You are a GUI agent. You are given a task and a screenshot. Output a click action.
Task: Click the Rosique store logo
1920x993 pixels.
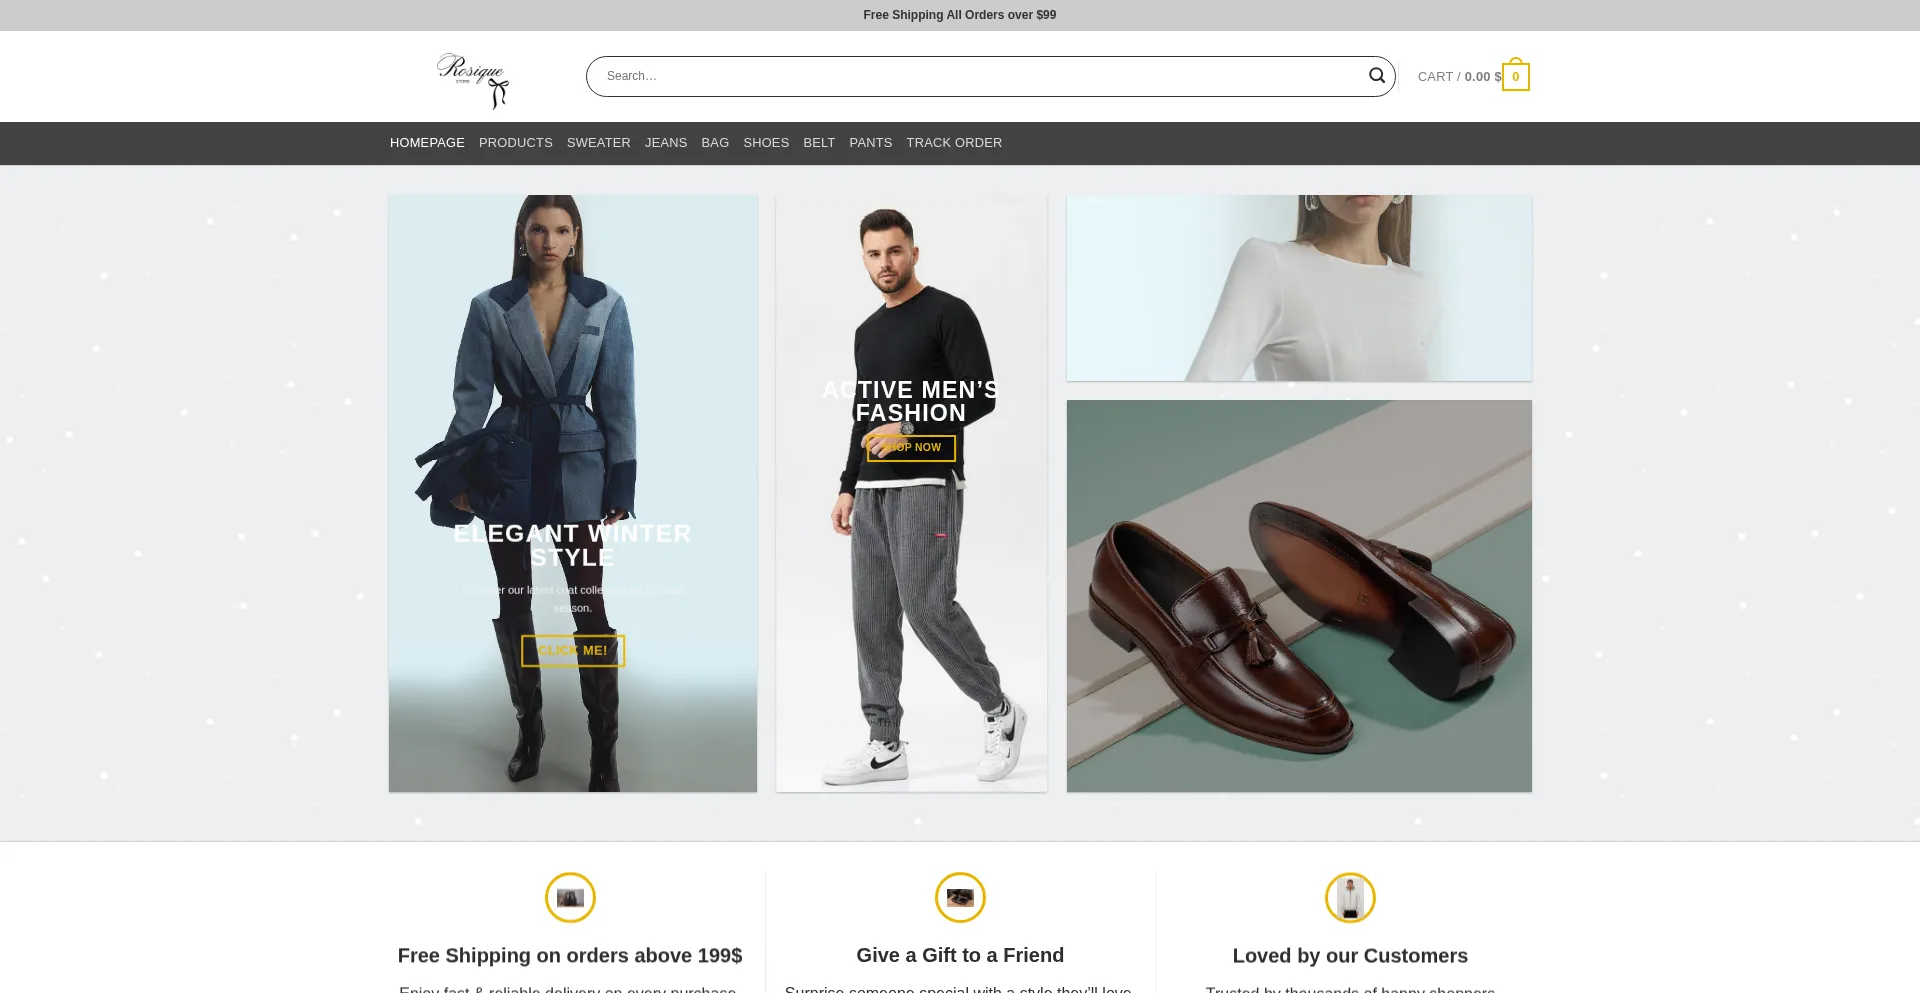click(473, 79)
